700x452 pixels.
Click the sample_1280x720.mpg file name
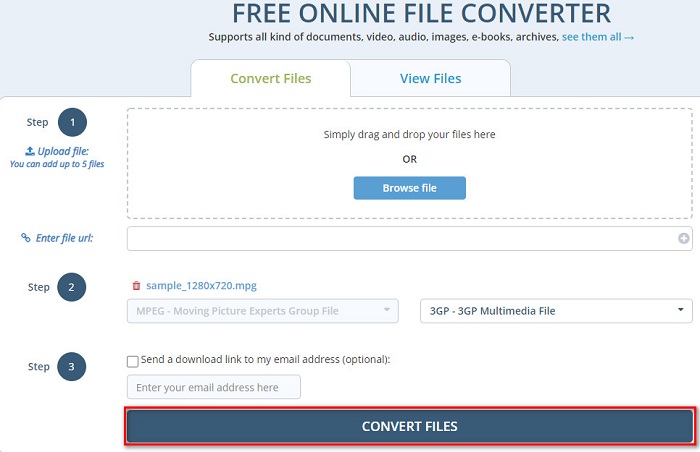coord(201,285)
